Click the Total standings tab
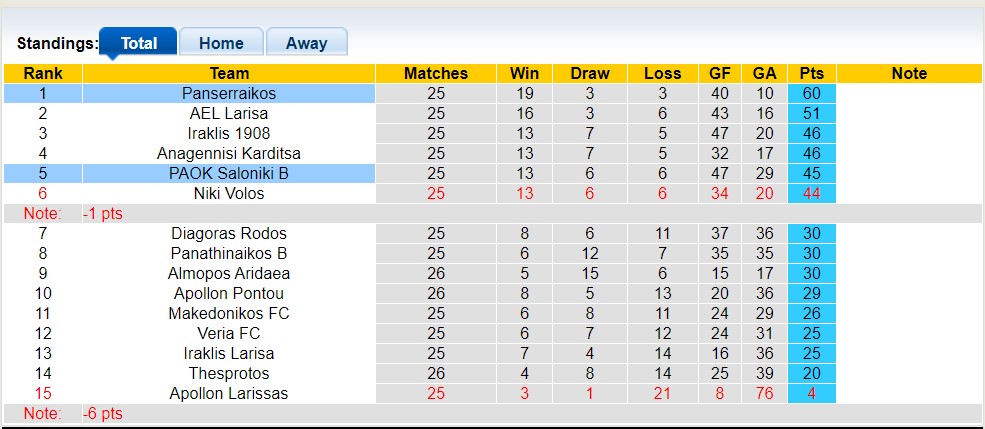This screenshot has height=429, width=985. [138, 43]
